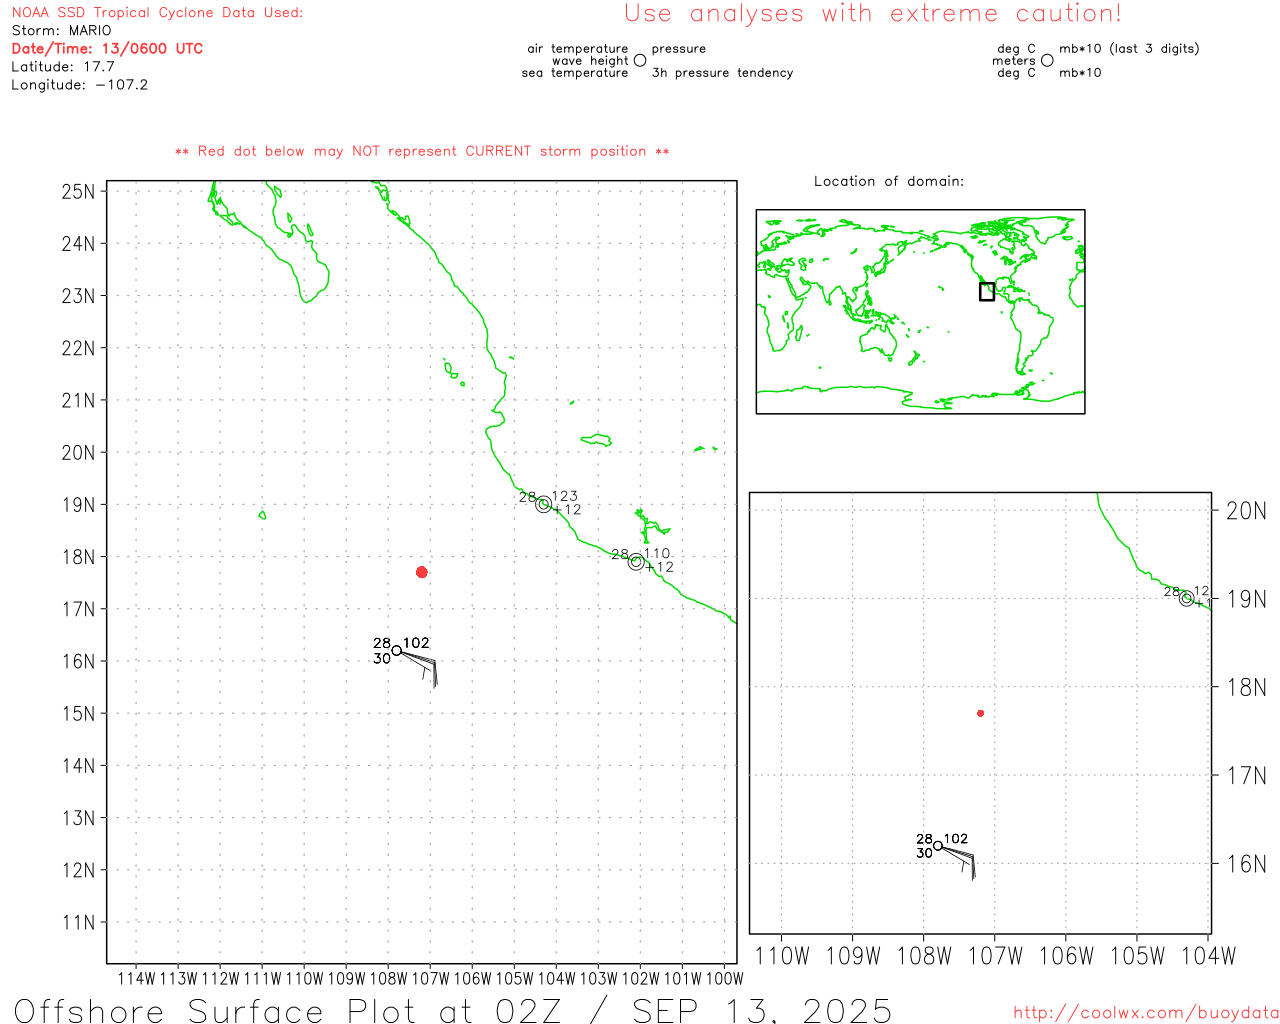Viewport: 1280px width, 1024px height.
Task: Click the 'Latitude: 17.7' text
Action: coord(63,66)
